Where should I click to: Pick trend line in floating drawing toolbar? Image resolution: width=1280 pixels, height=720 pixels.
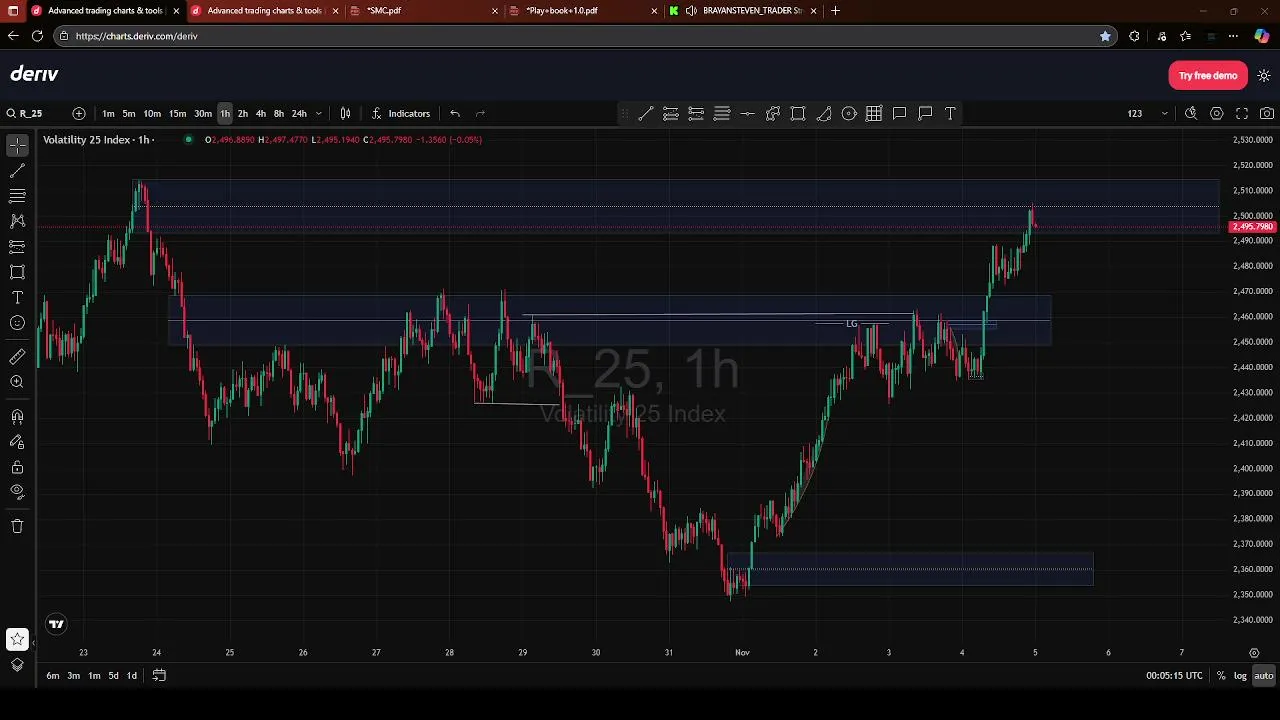(646, 113)
